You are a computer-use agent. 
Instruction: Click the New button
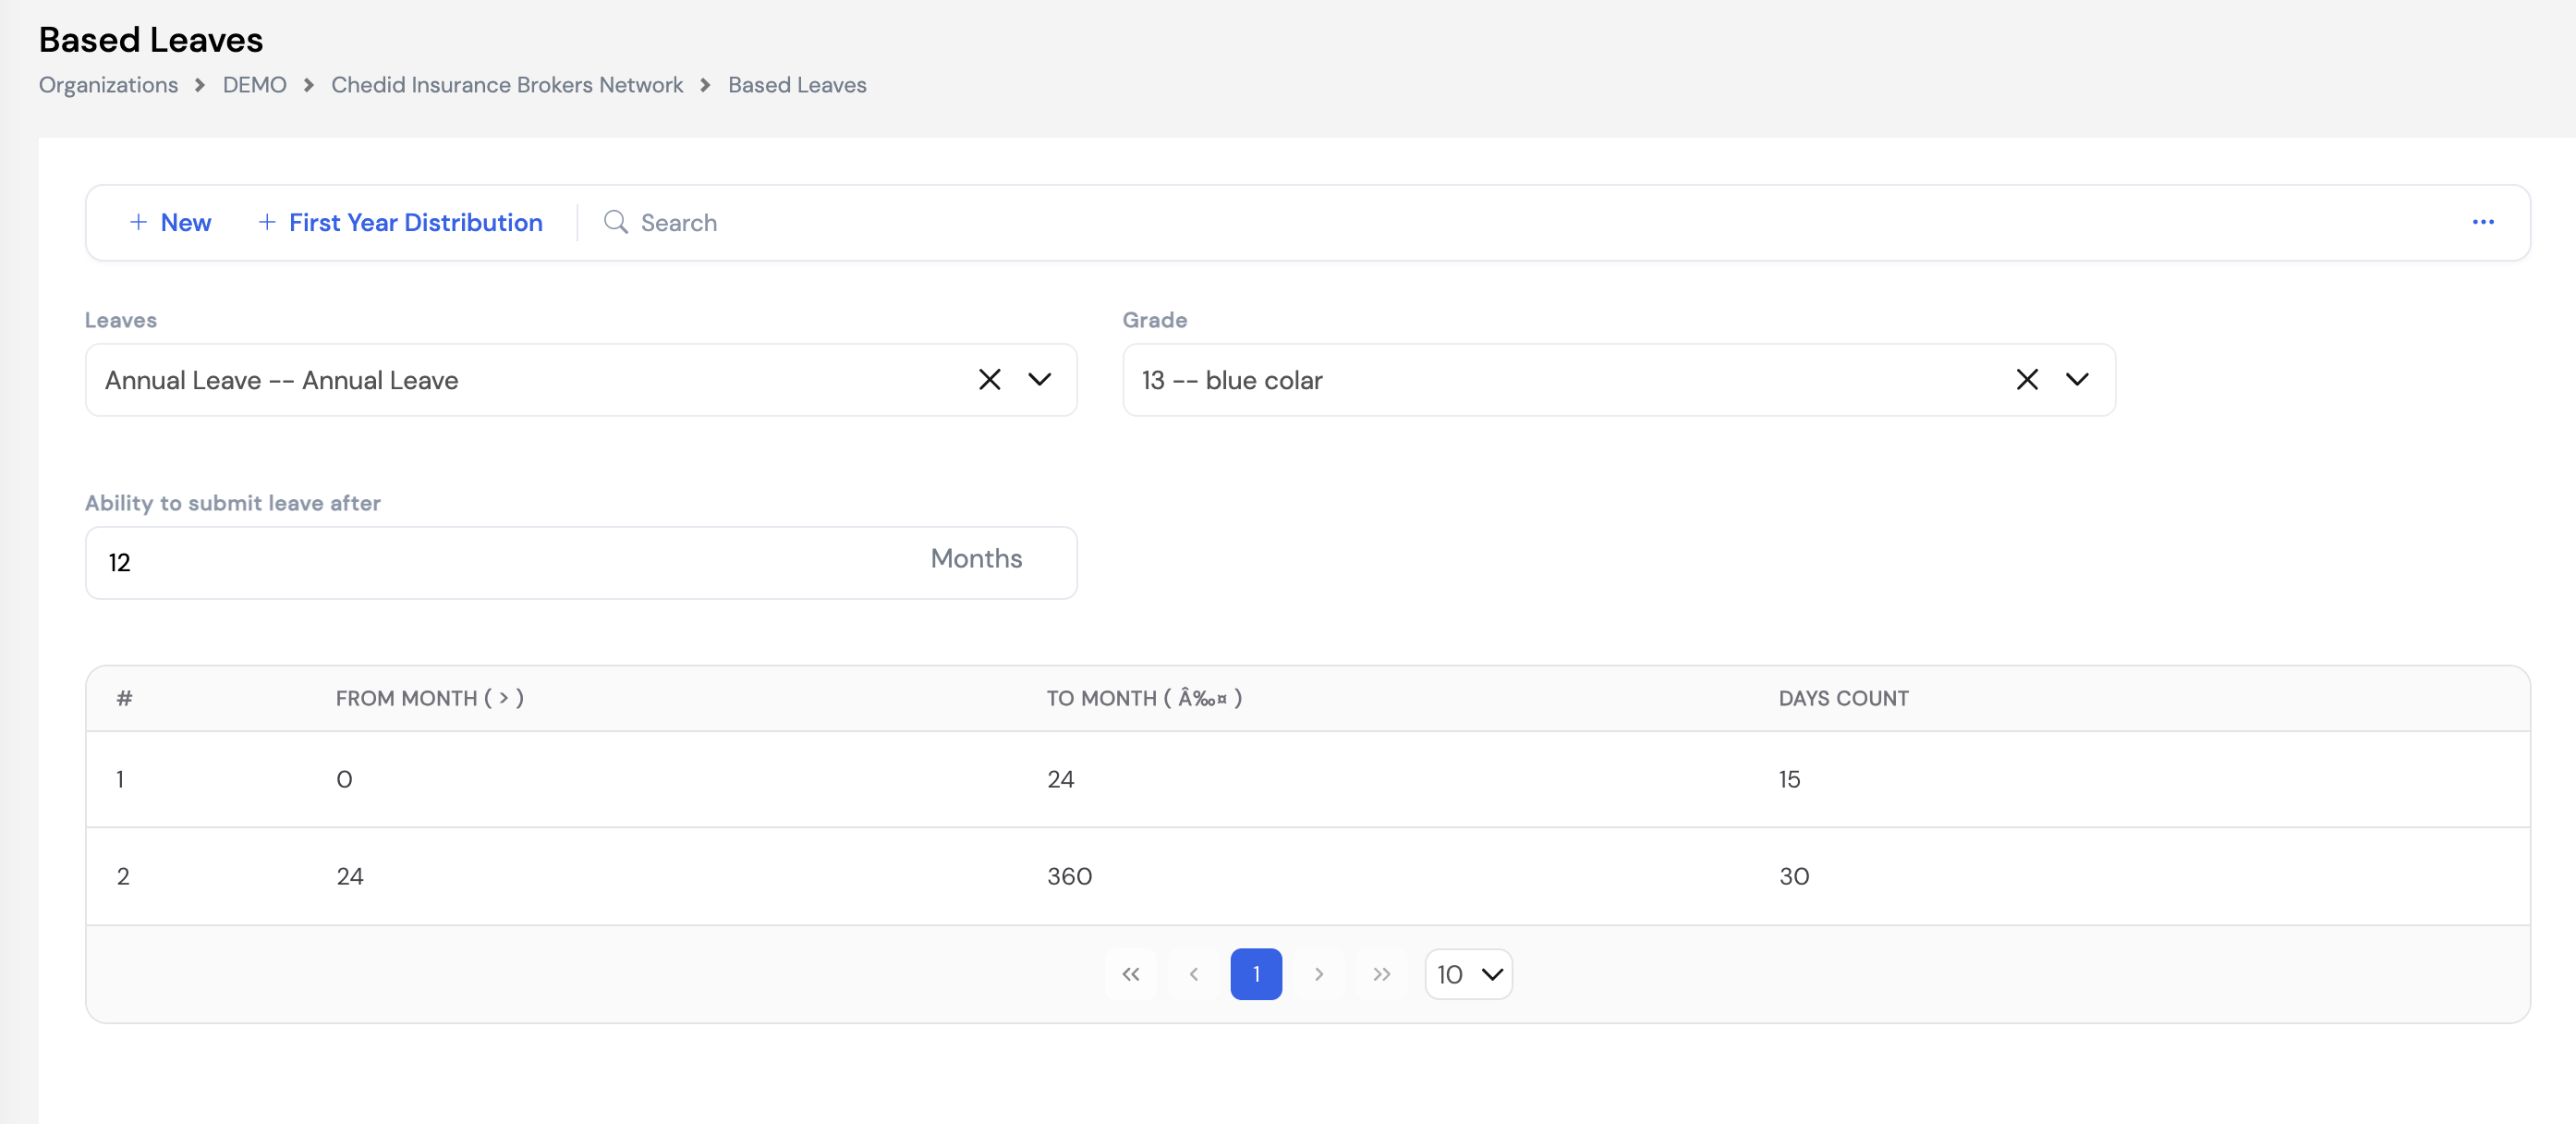(170, 222)
